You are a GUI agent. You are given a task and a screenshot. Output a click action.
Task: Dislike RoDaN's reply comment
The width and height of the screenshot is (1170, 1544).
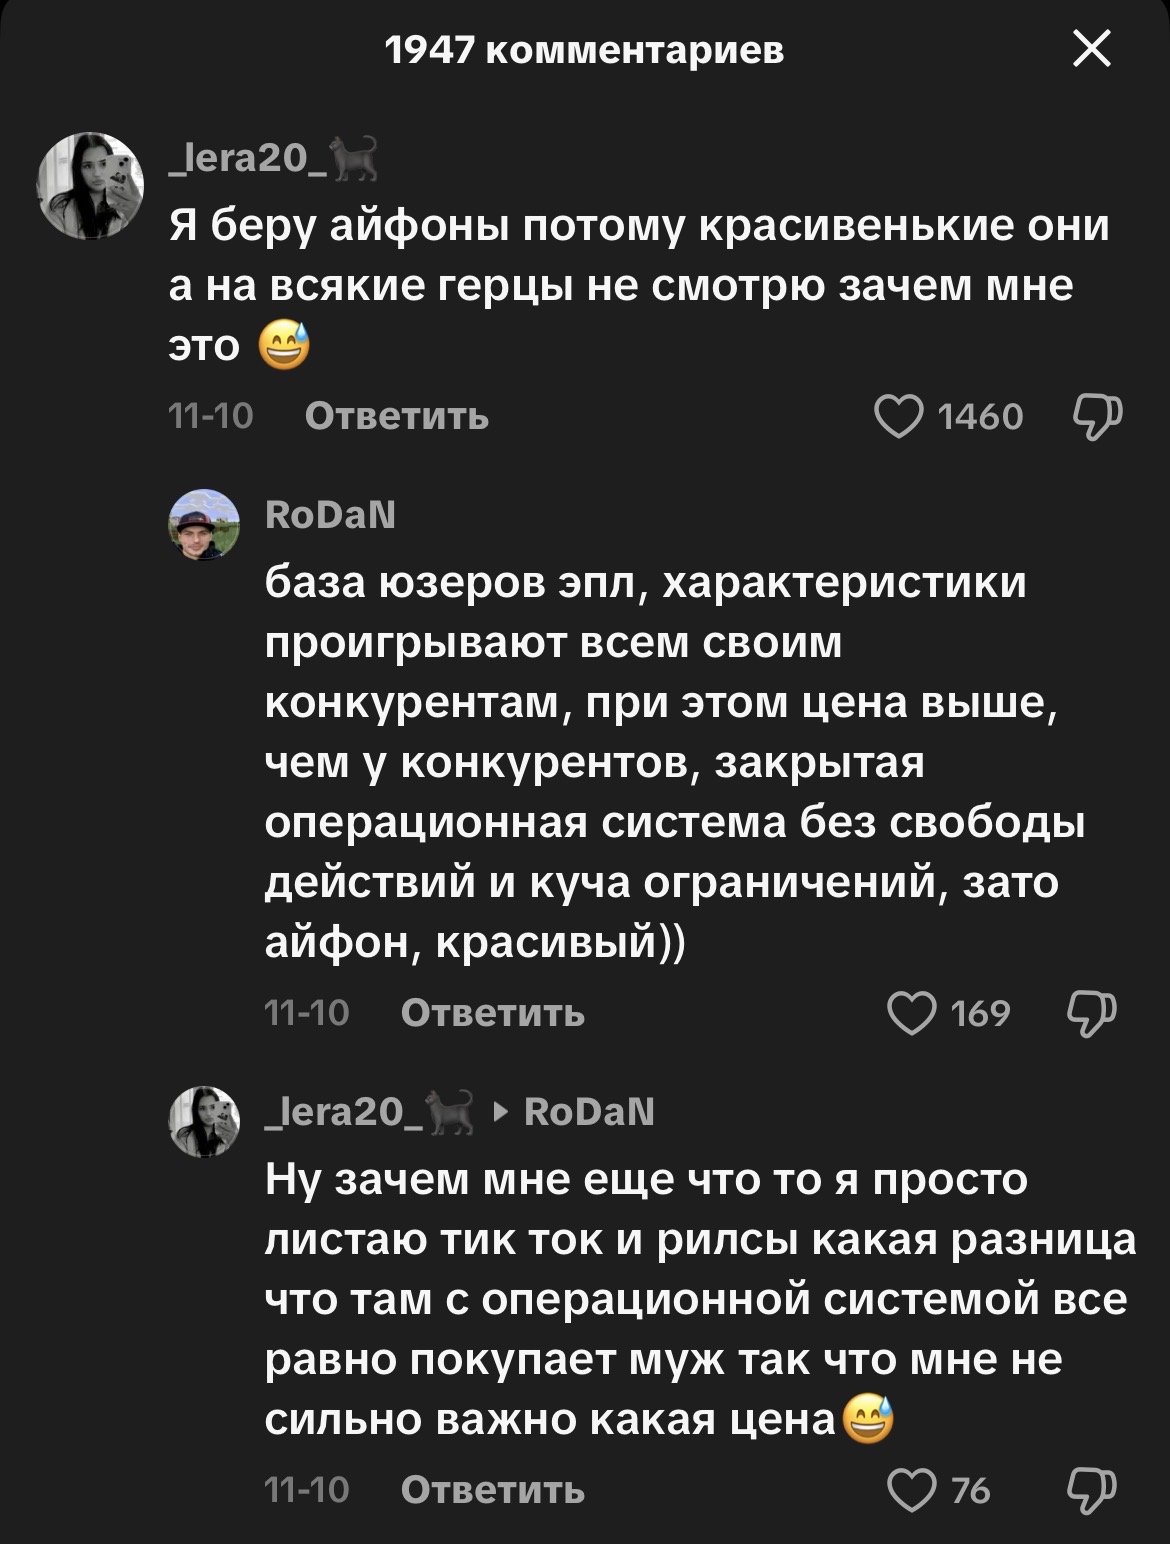point(1092,1014)
